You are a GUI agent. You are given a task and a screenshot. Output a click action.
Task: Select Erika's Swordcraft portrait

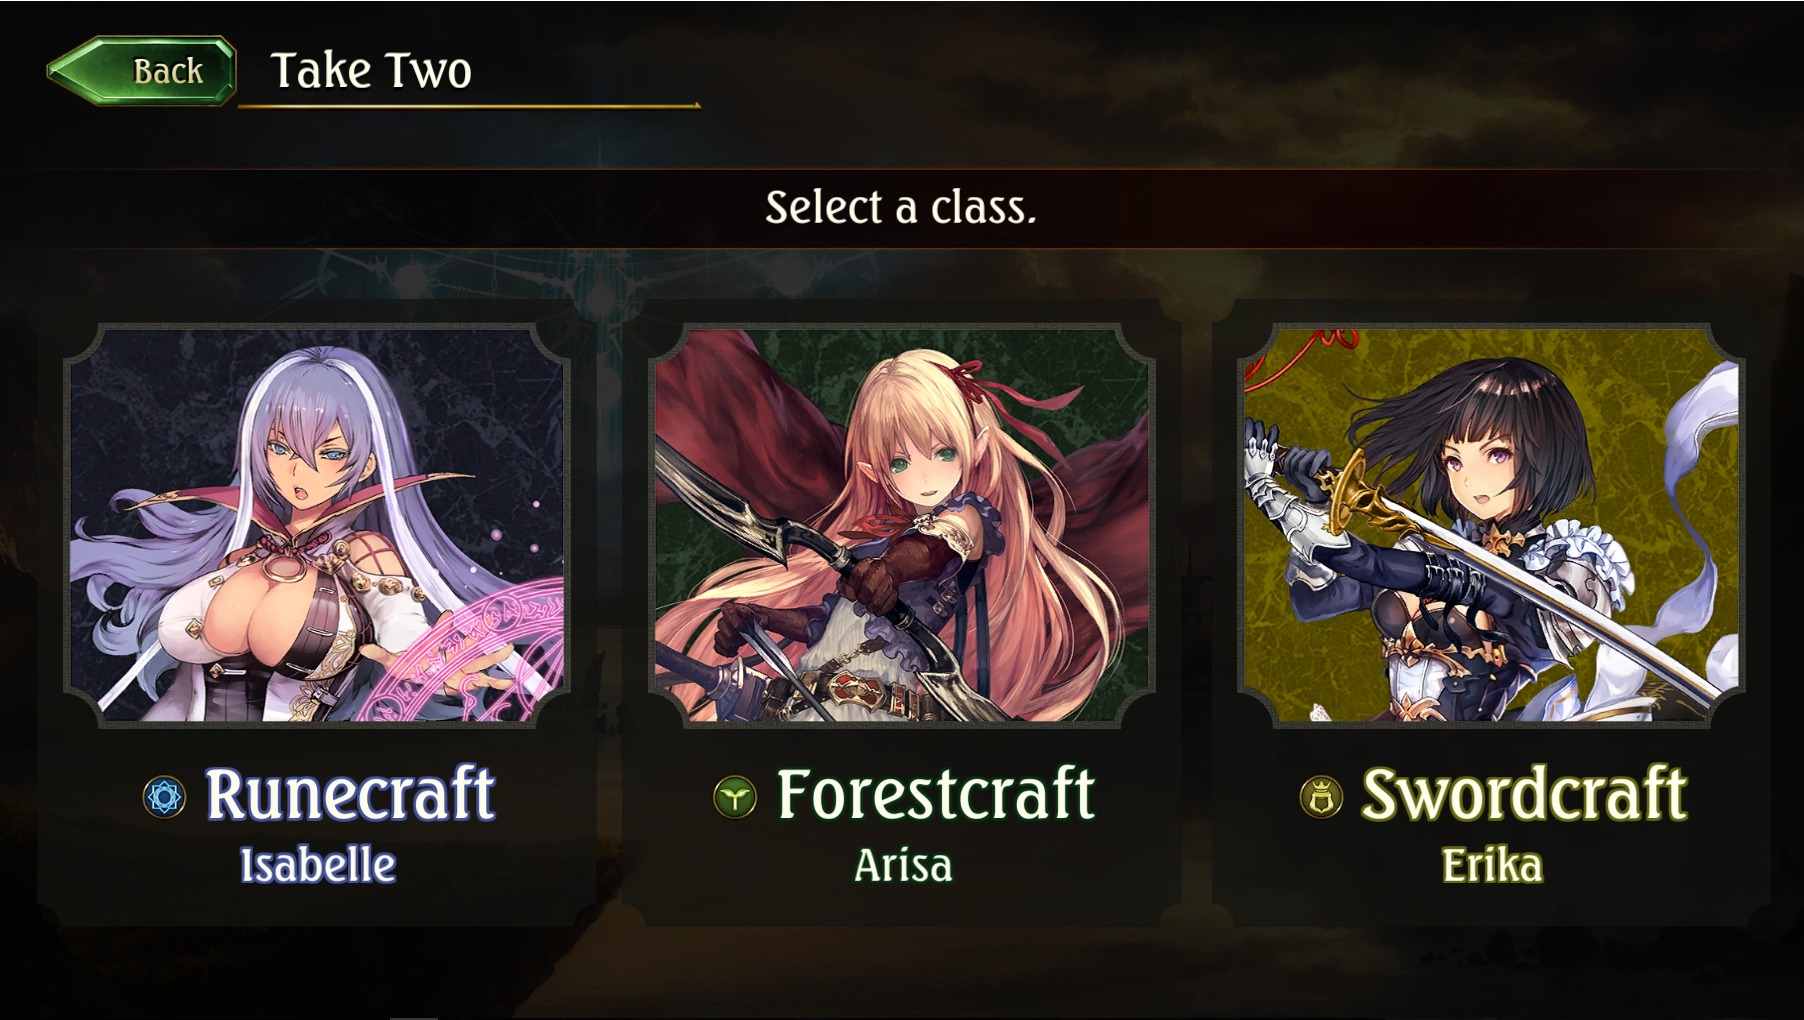pyautogui.click(x=1491, y=525)
